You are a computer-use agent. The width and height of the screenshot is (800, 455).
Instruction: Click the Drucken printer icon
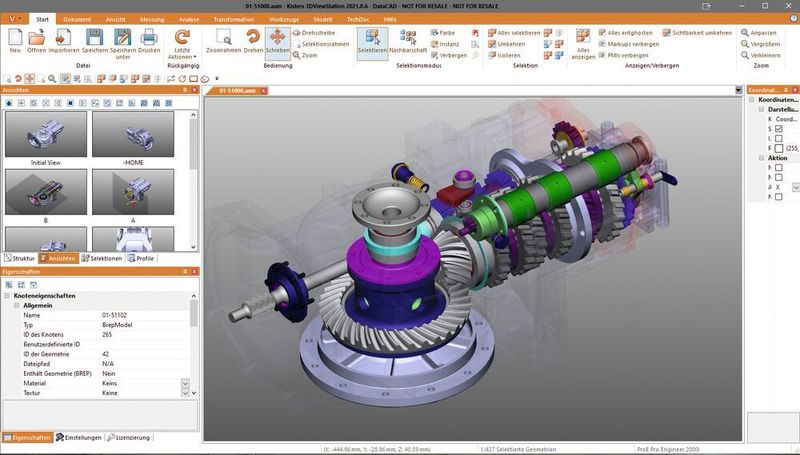pyautogui.click(x=149, y=37)
